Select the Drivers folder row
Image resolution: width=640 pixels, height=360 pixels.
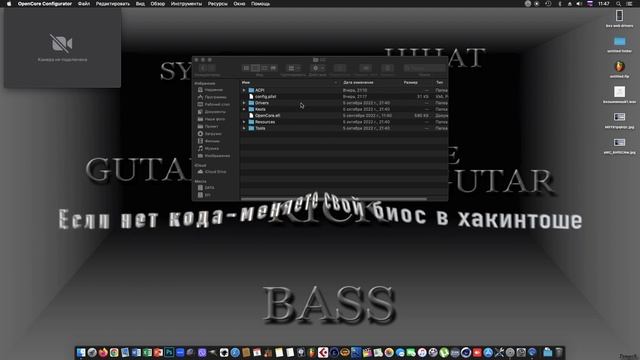click(344, 103)
